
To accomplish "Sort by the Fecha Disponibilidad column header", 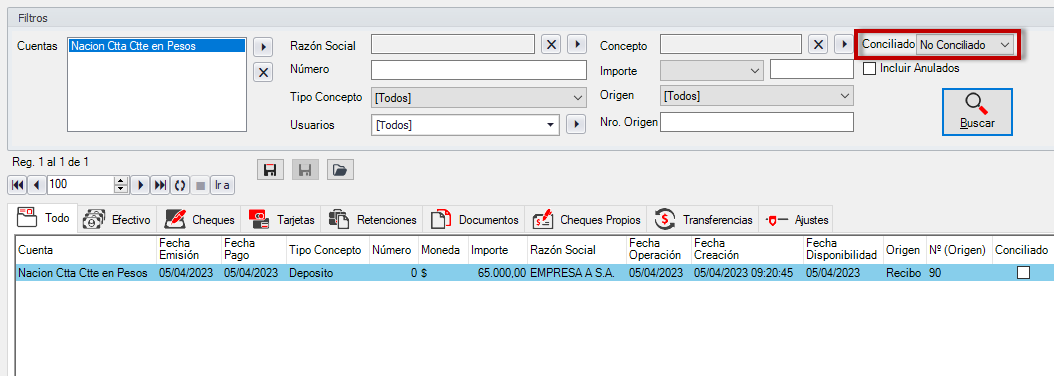I will (843, 250).
